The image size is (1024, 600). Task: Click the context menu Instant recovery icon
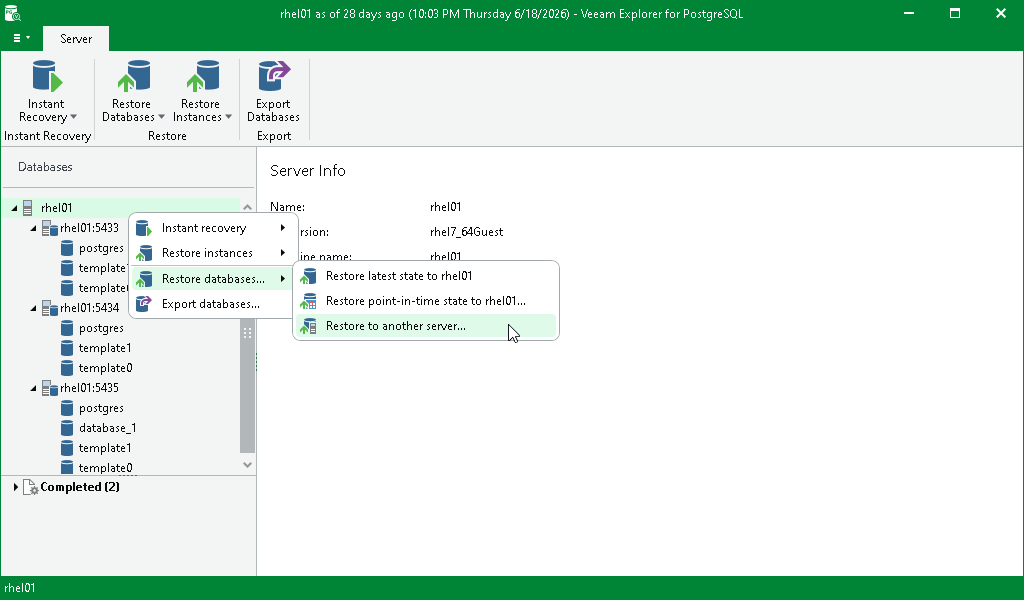144,228
